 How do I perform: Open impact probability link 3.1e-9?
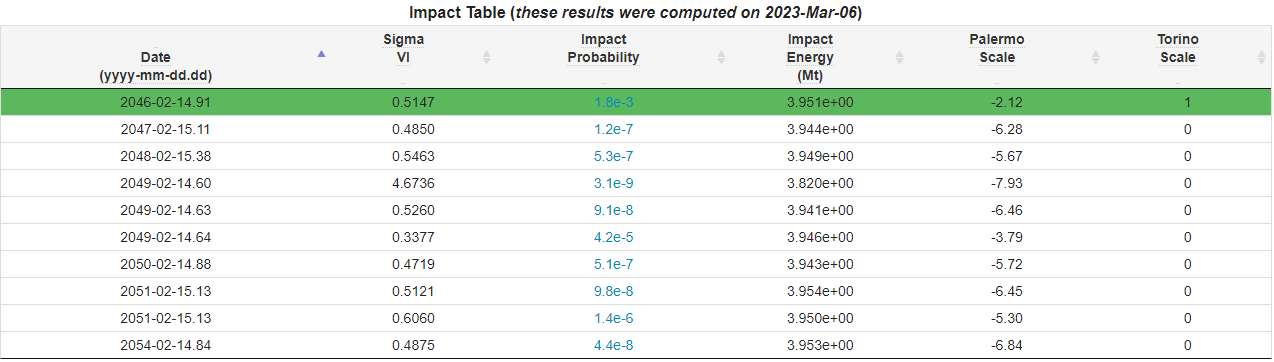pyautogui.click(x=613, y=183)
